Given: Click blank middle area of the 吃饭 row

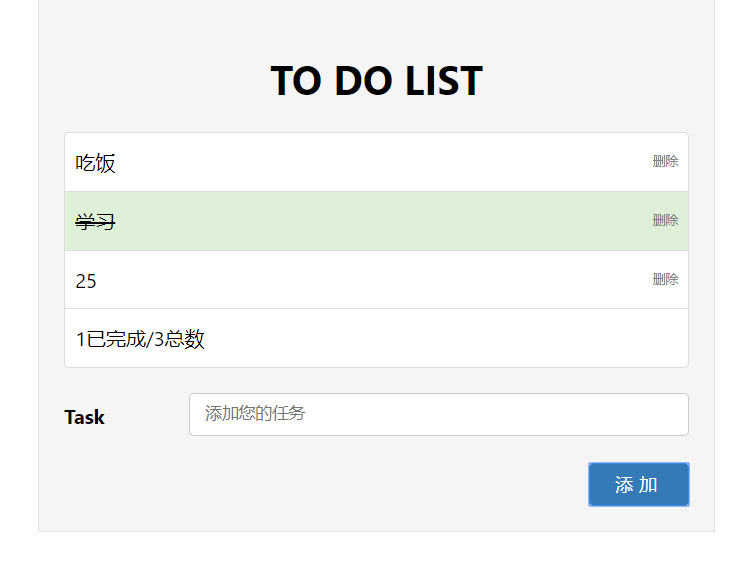Looking at the screenshot, I should click(x=380, y=162).
